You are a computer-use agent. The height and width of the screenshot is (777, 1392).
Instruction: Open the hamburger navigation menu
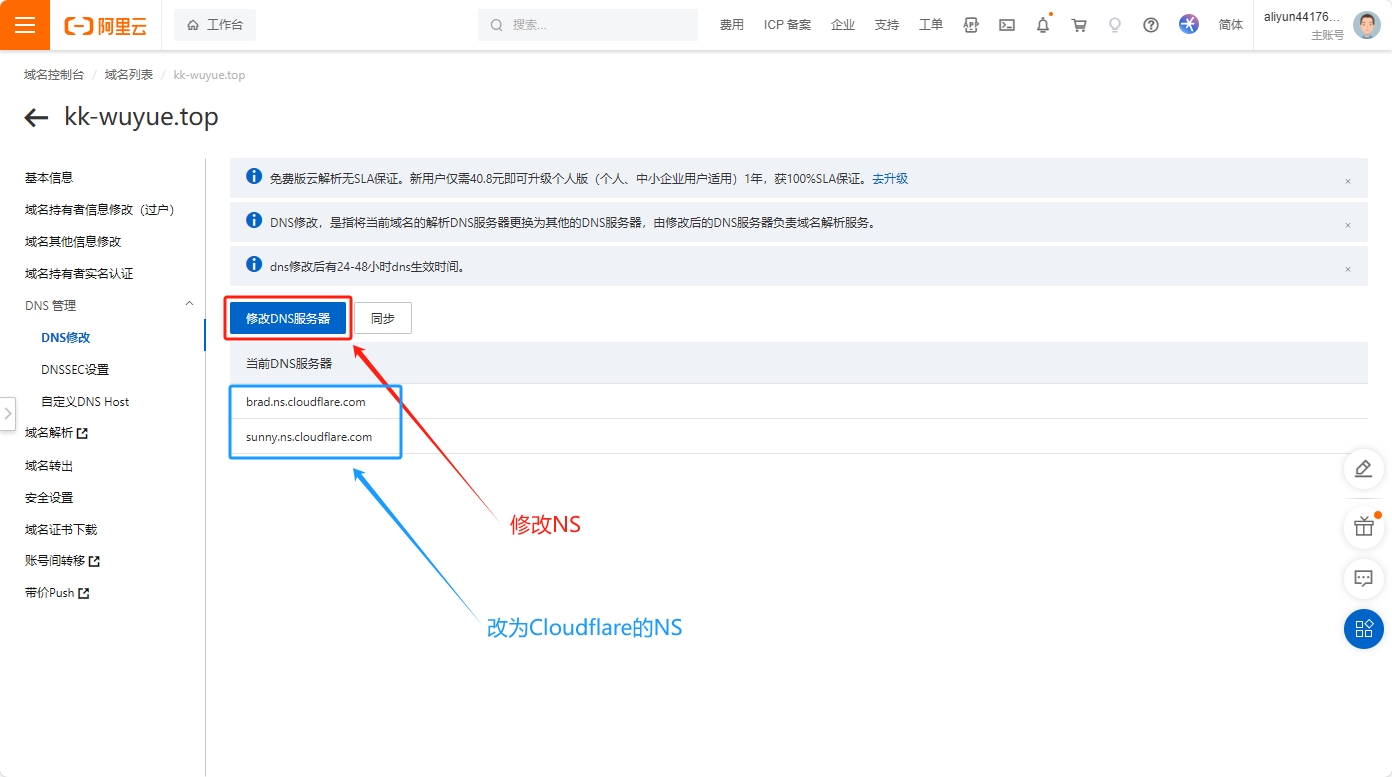click(25, 25)
